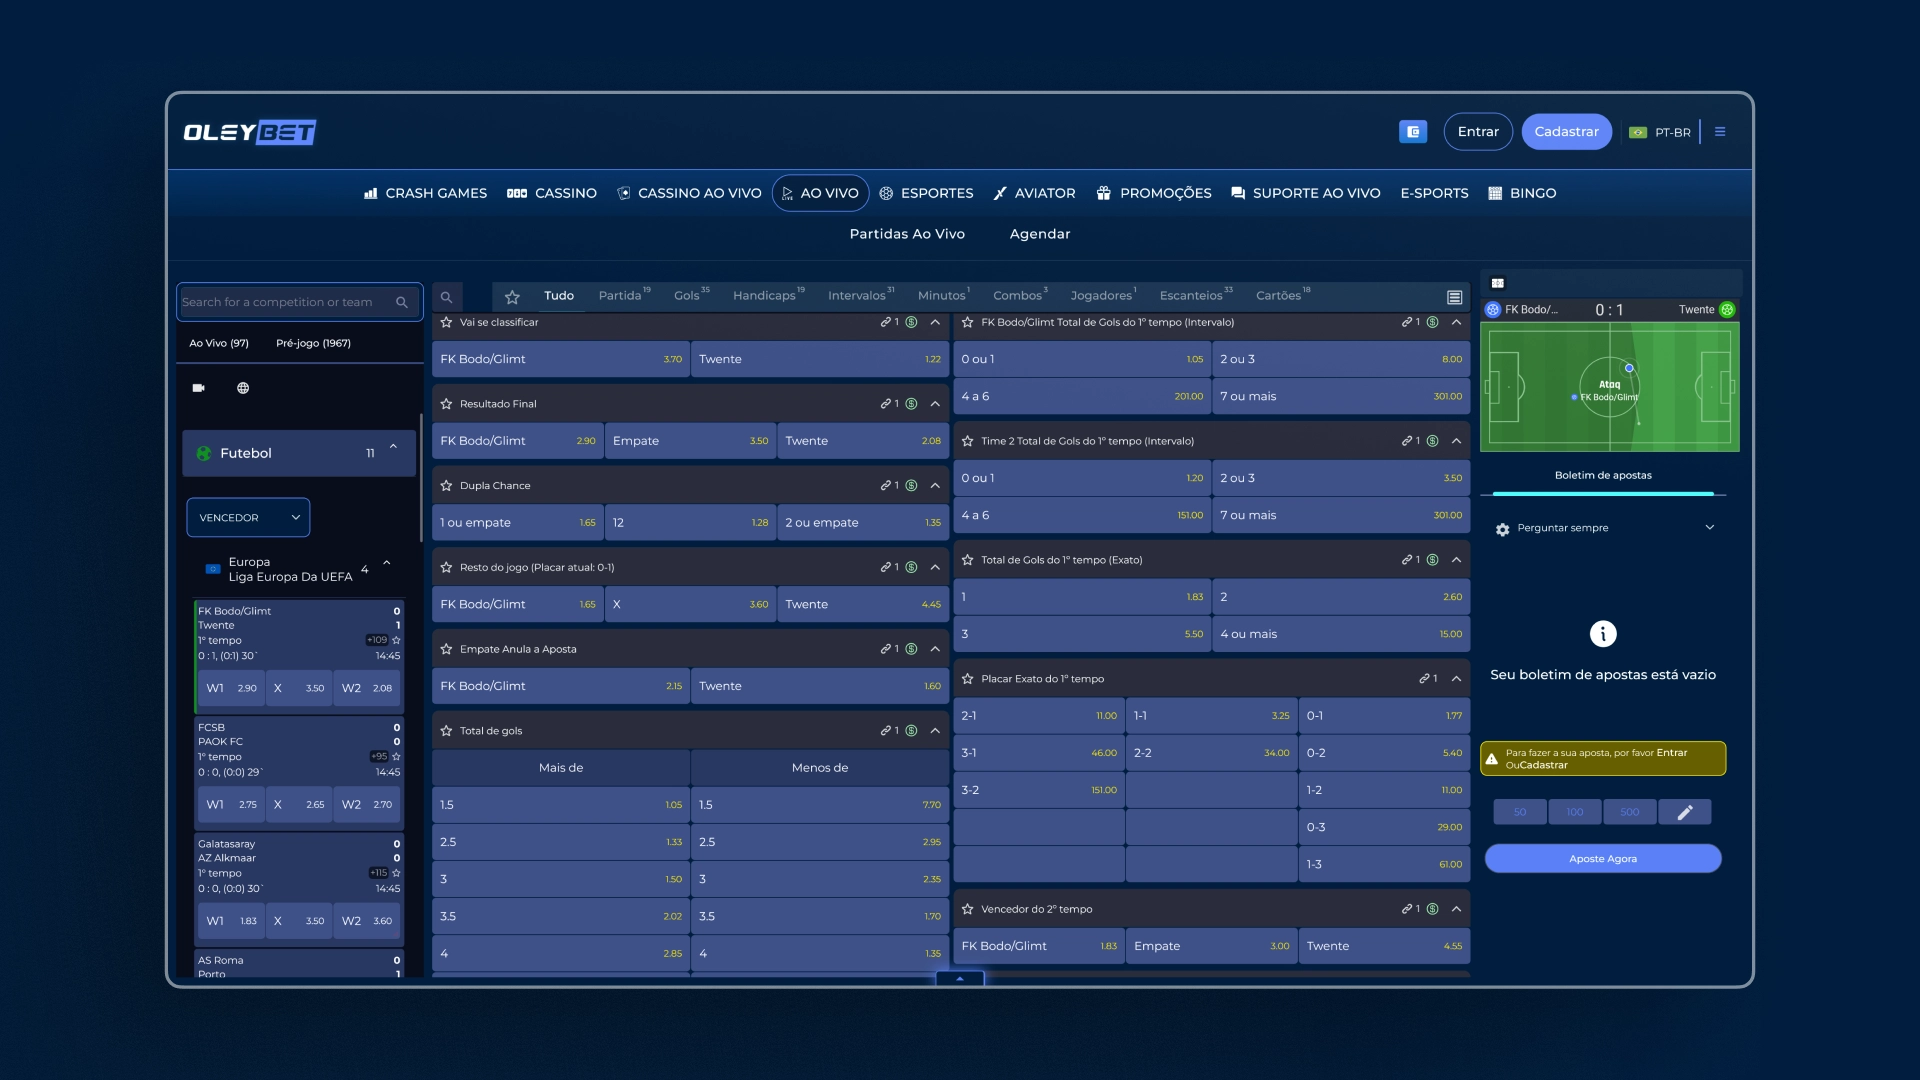Viewport: 1920px width, 1080px height.
Task: Open CRASH GAMES menu item
Action: [426, 193]
